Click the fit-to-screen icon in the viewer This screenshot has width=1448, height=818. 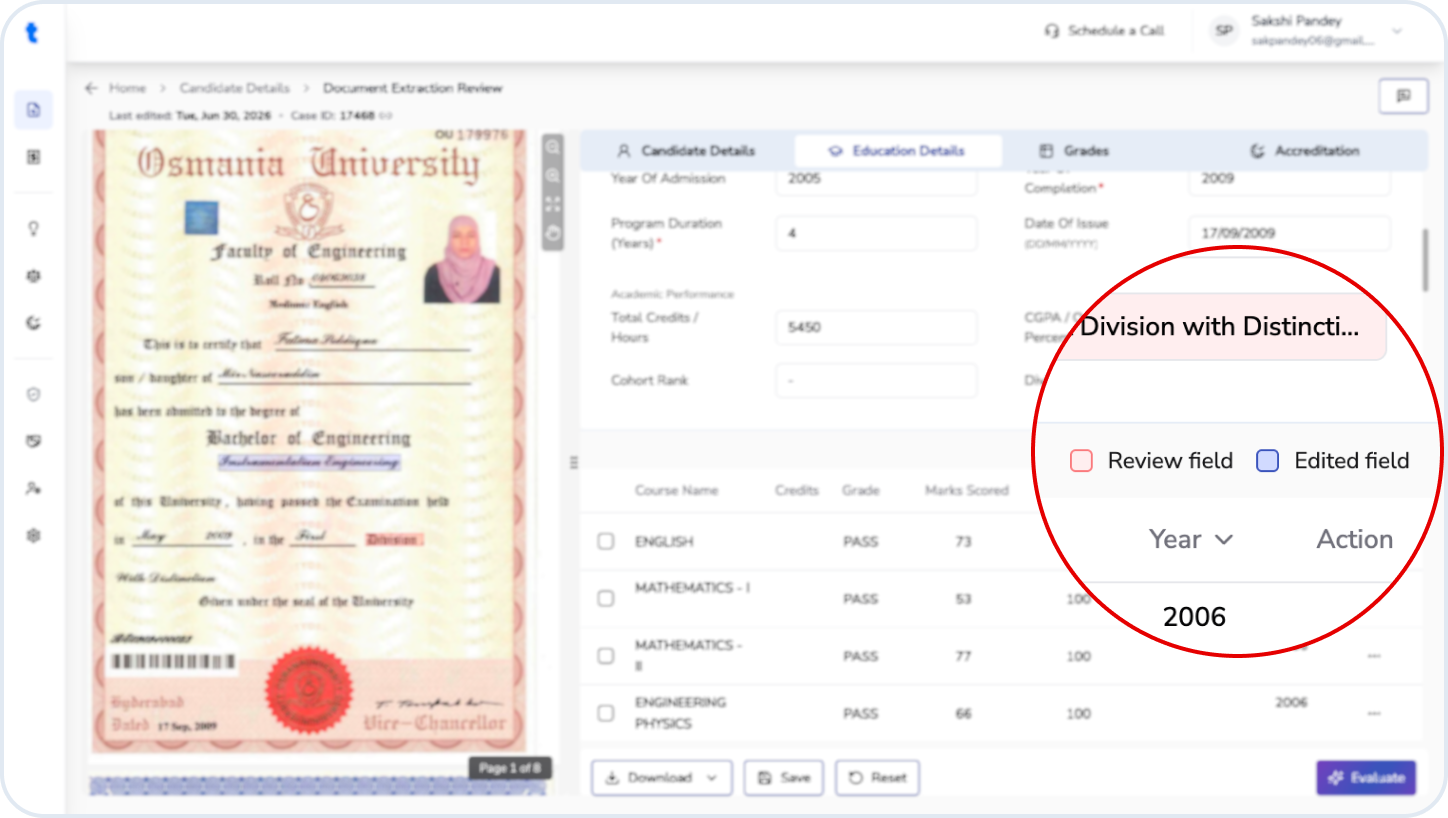point(553,204)
